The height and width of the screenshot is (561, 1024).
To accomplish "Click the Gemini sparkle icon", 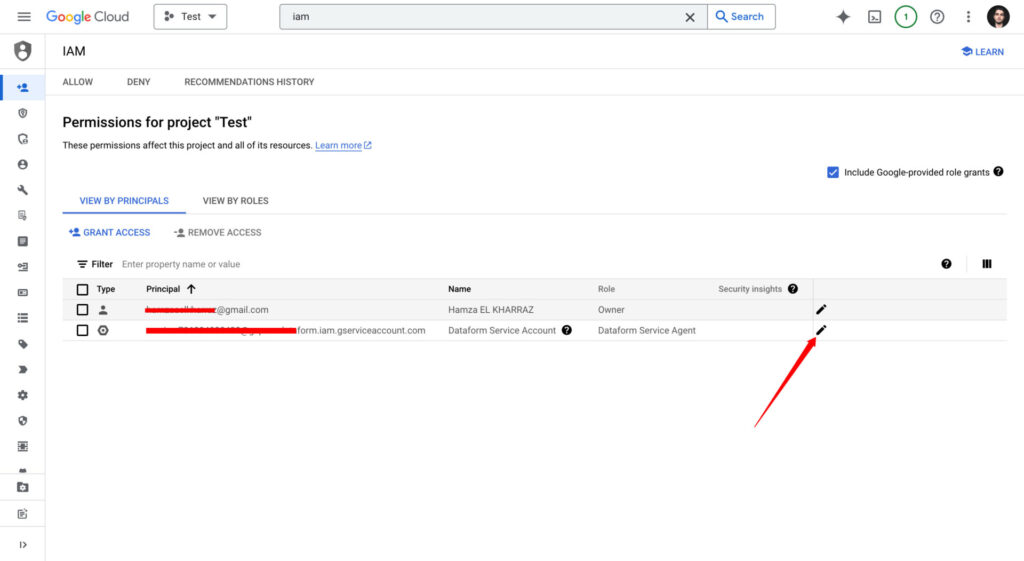I will pyautogui.click(x=843, y=17).
